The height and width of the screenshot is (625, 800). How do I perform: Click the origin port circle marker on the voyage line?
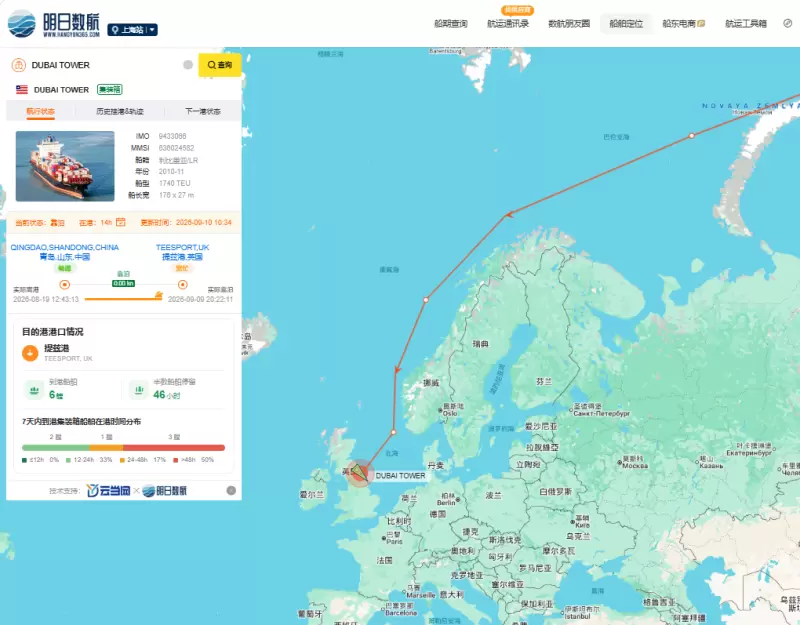[x=65, y=285]
